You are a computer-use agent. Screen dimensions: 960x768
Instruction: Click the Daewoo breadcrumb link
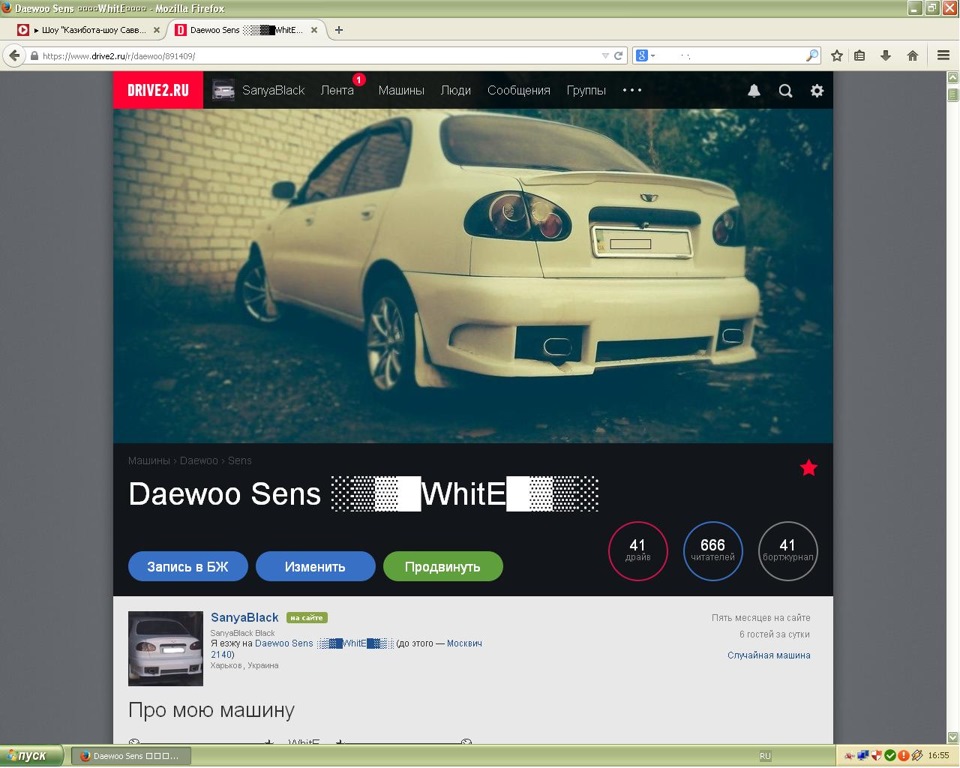[x=199, y=461]
